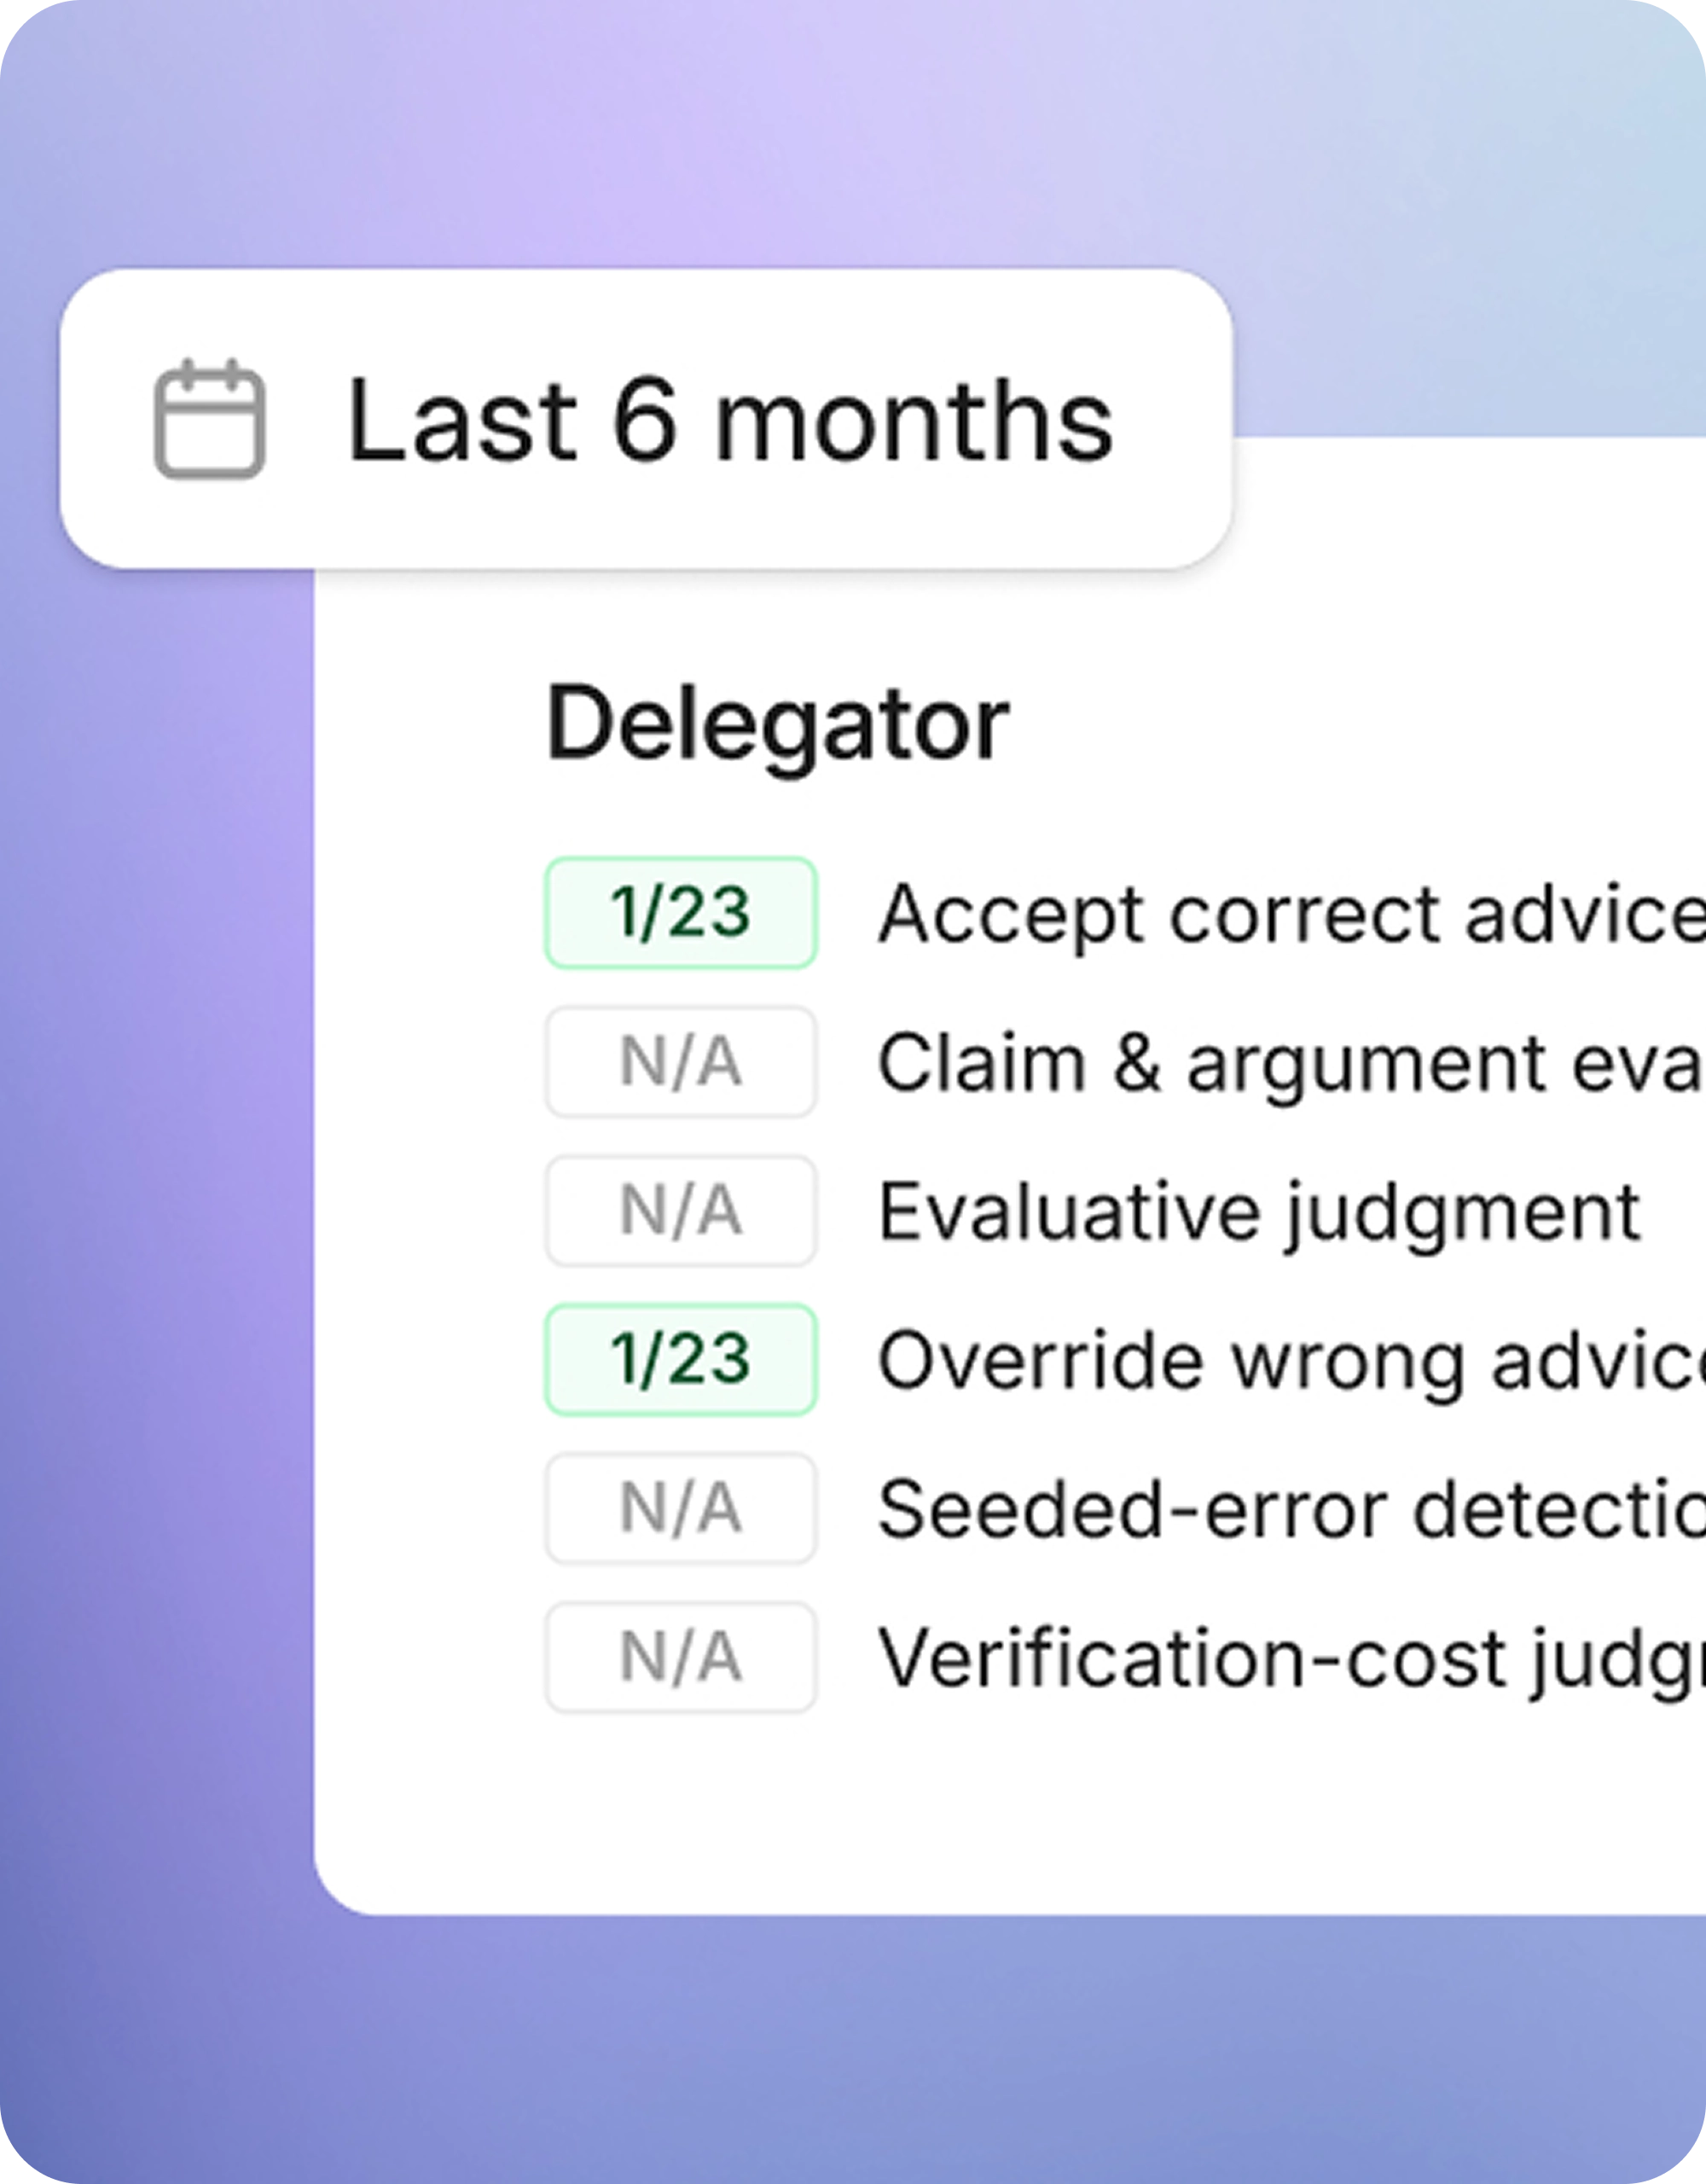Click the calendar icon
Viewport: 1706px width, 2184px height.
209,418
